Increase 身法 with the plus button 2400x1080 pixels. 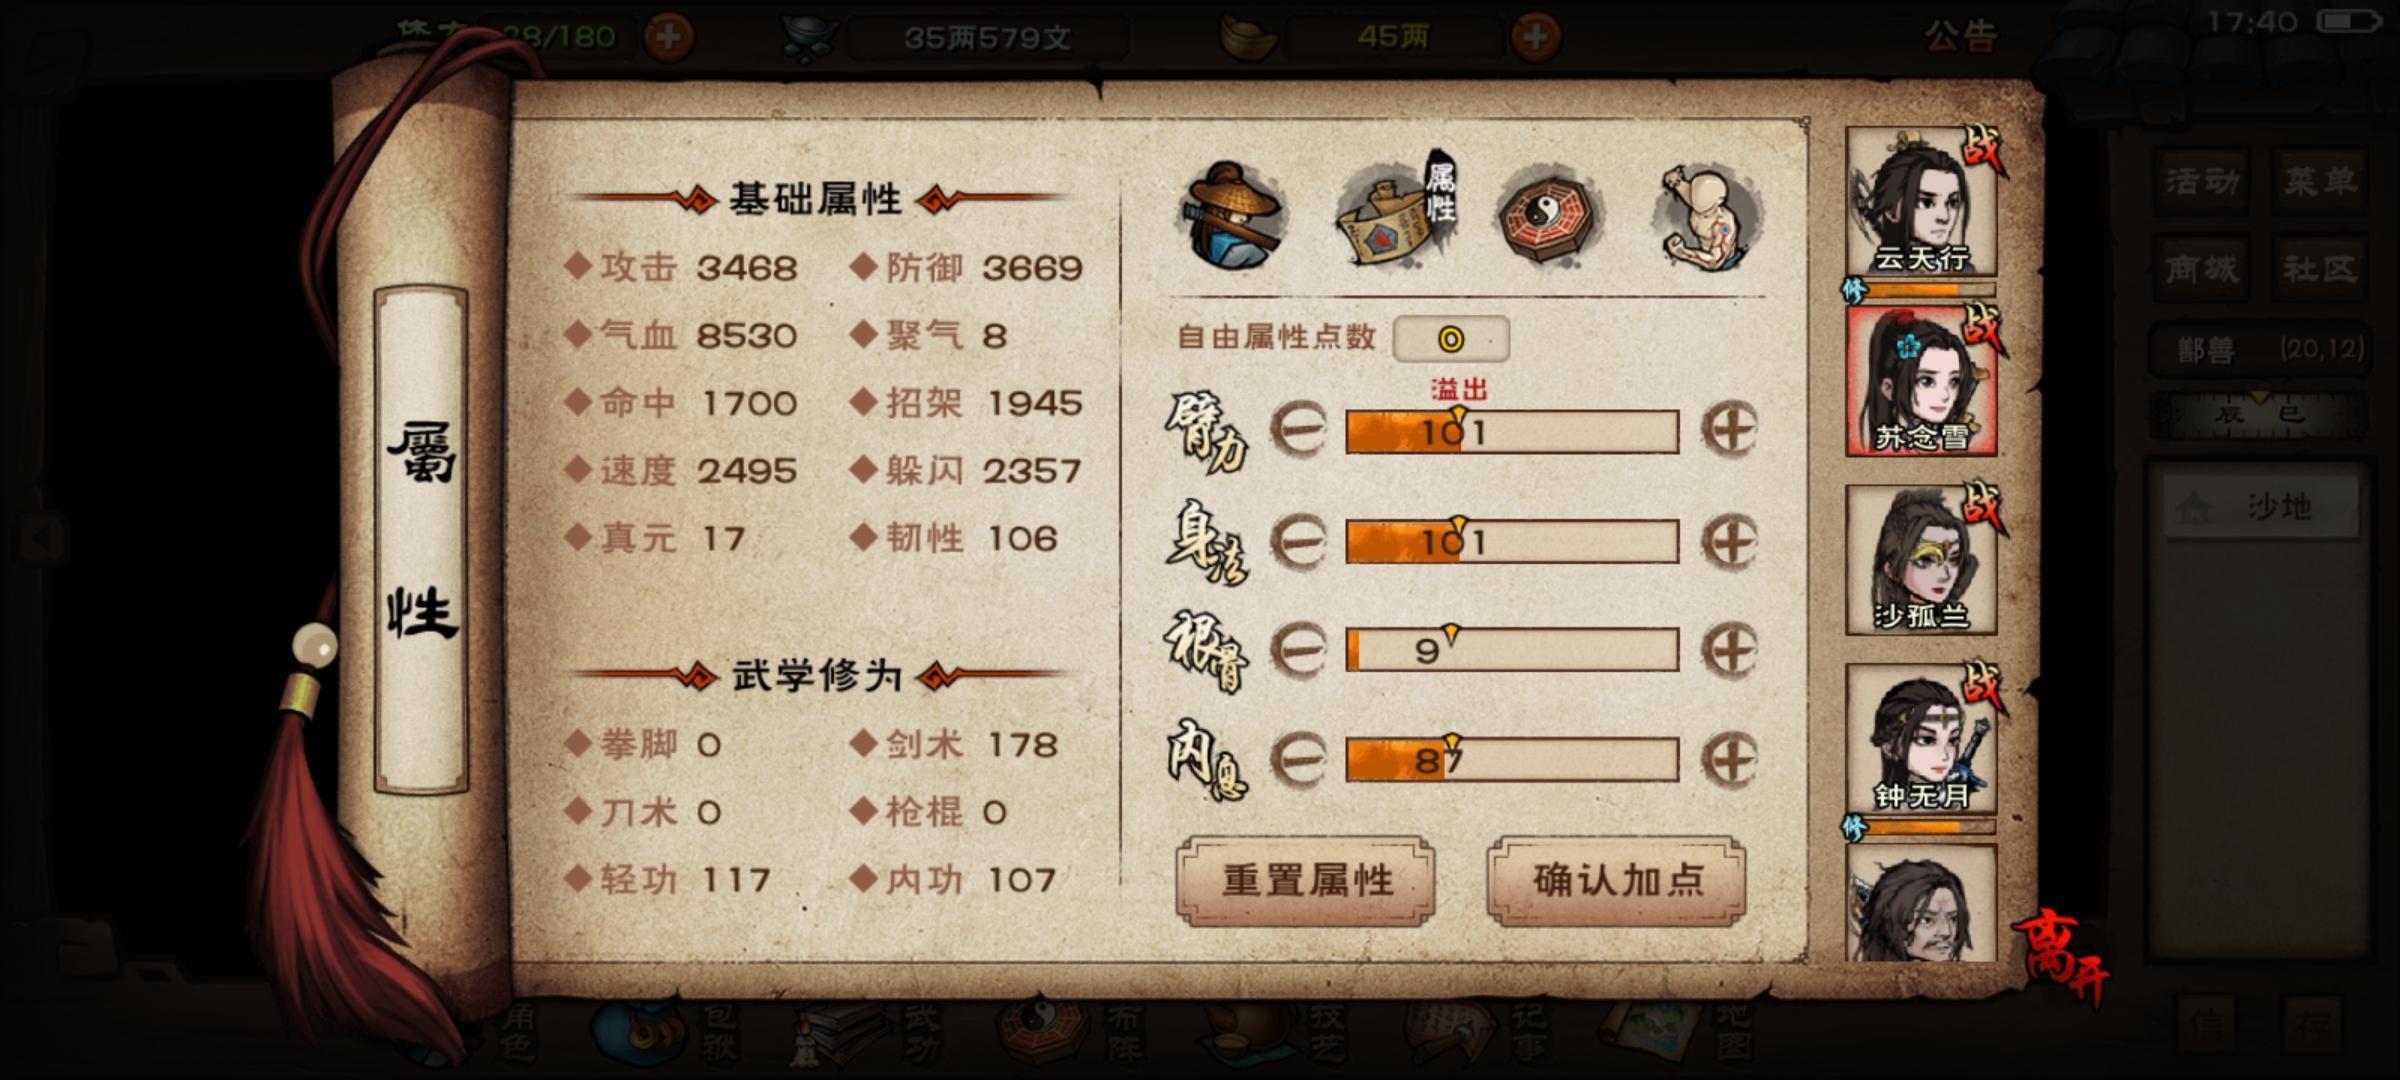click(1730, 541)
